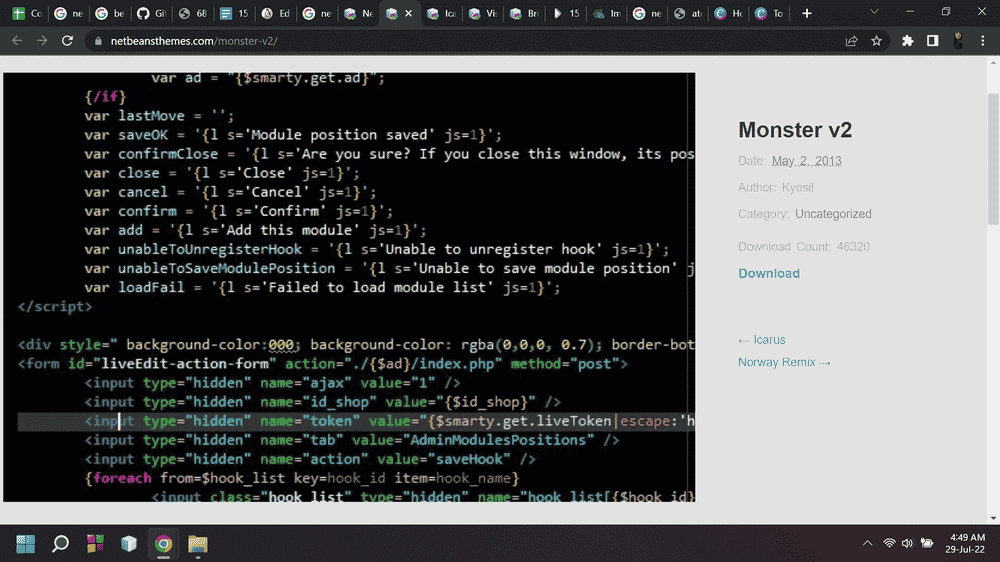Screen dimensions: 1000x562
Task: Open the Wi-Fi network status icon
Action: (x=889, y=544)
